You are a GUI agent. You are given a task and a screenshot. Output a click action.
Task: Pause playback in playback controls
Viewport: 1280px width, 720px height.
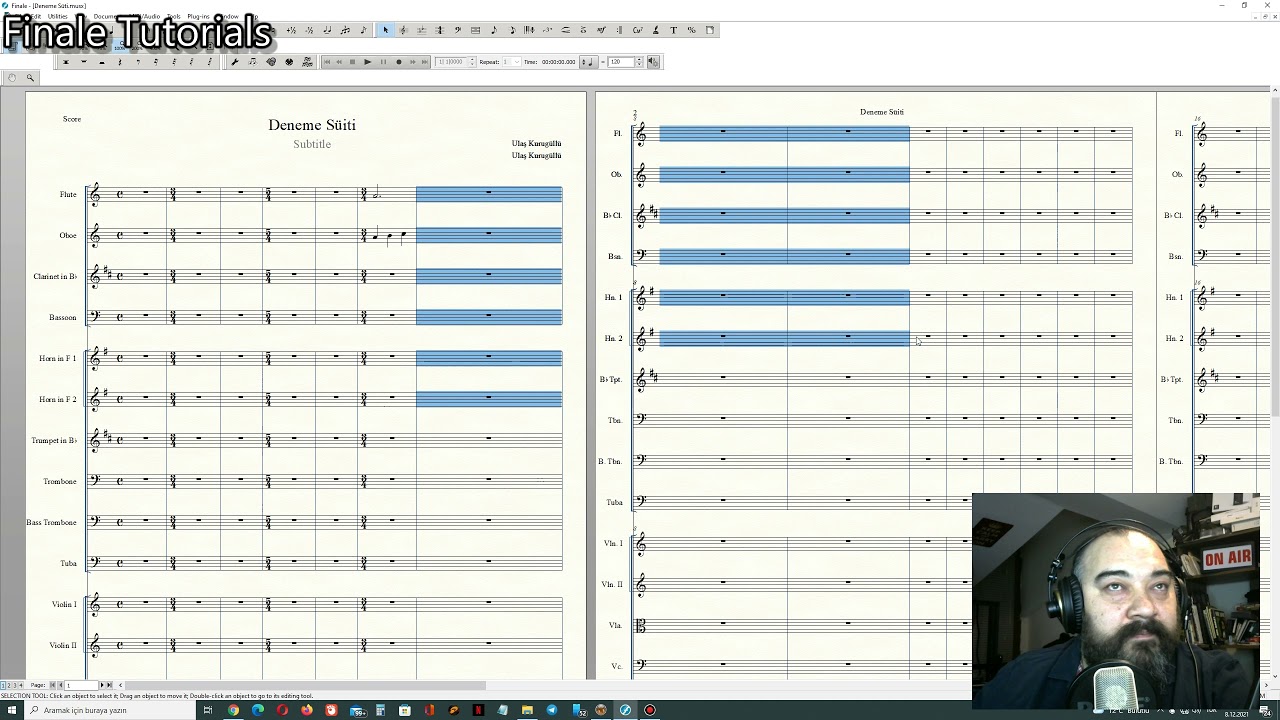[383, 62]
